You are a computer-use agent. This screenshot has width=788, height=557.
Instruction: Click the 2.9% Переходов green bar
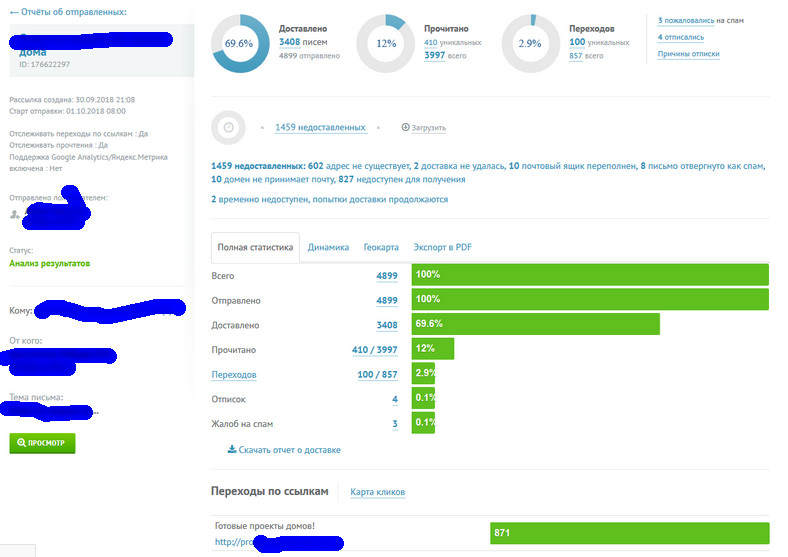[424, 374]
